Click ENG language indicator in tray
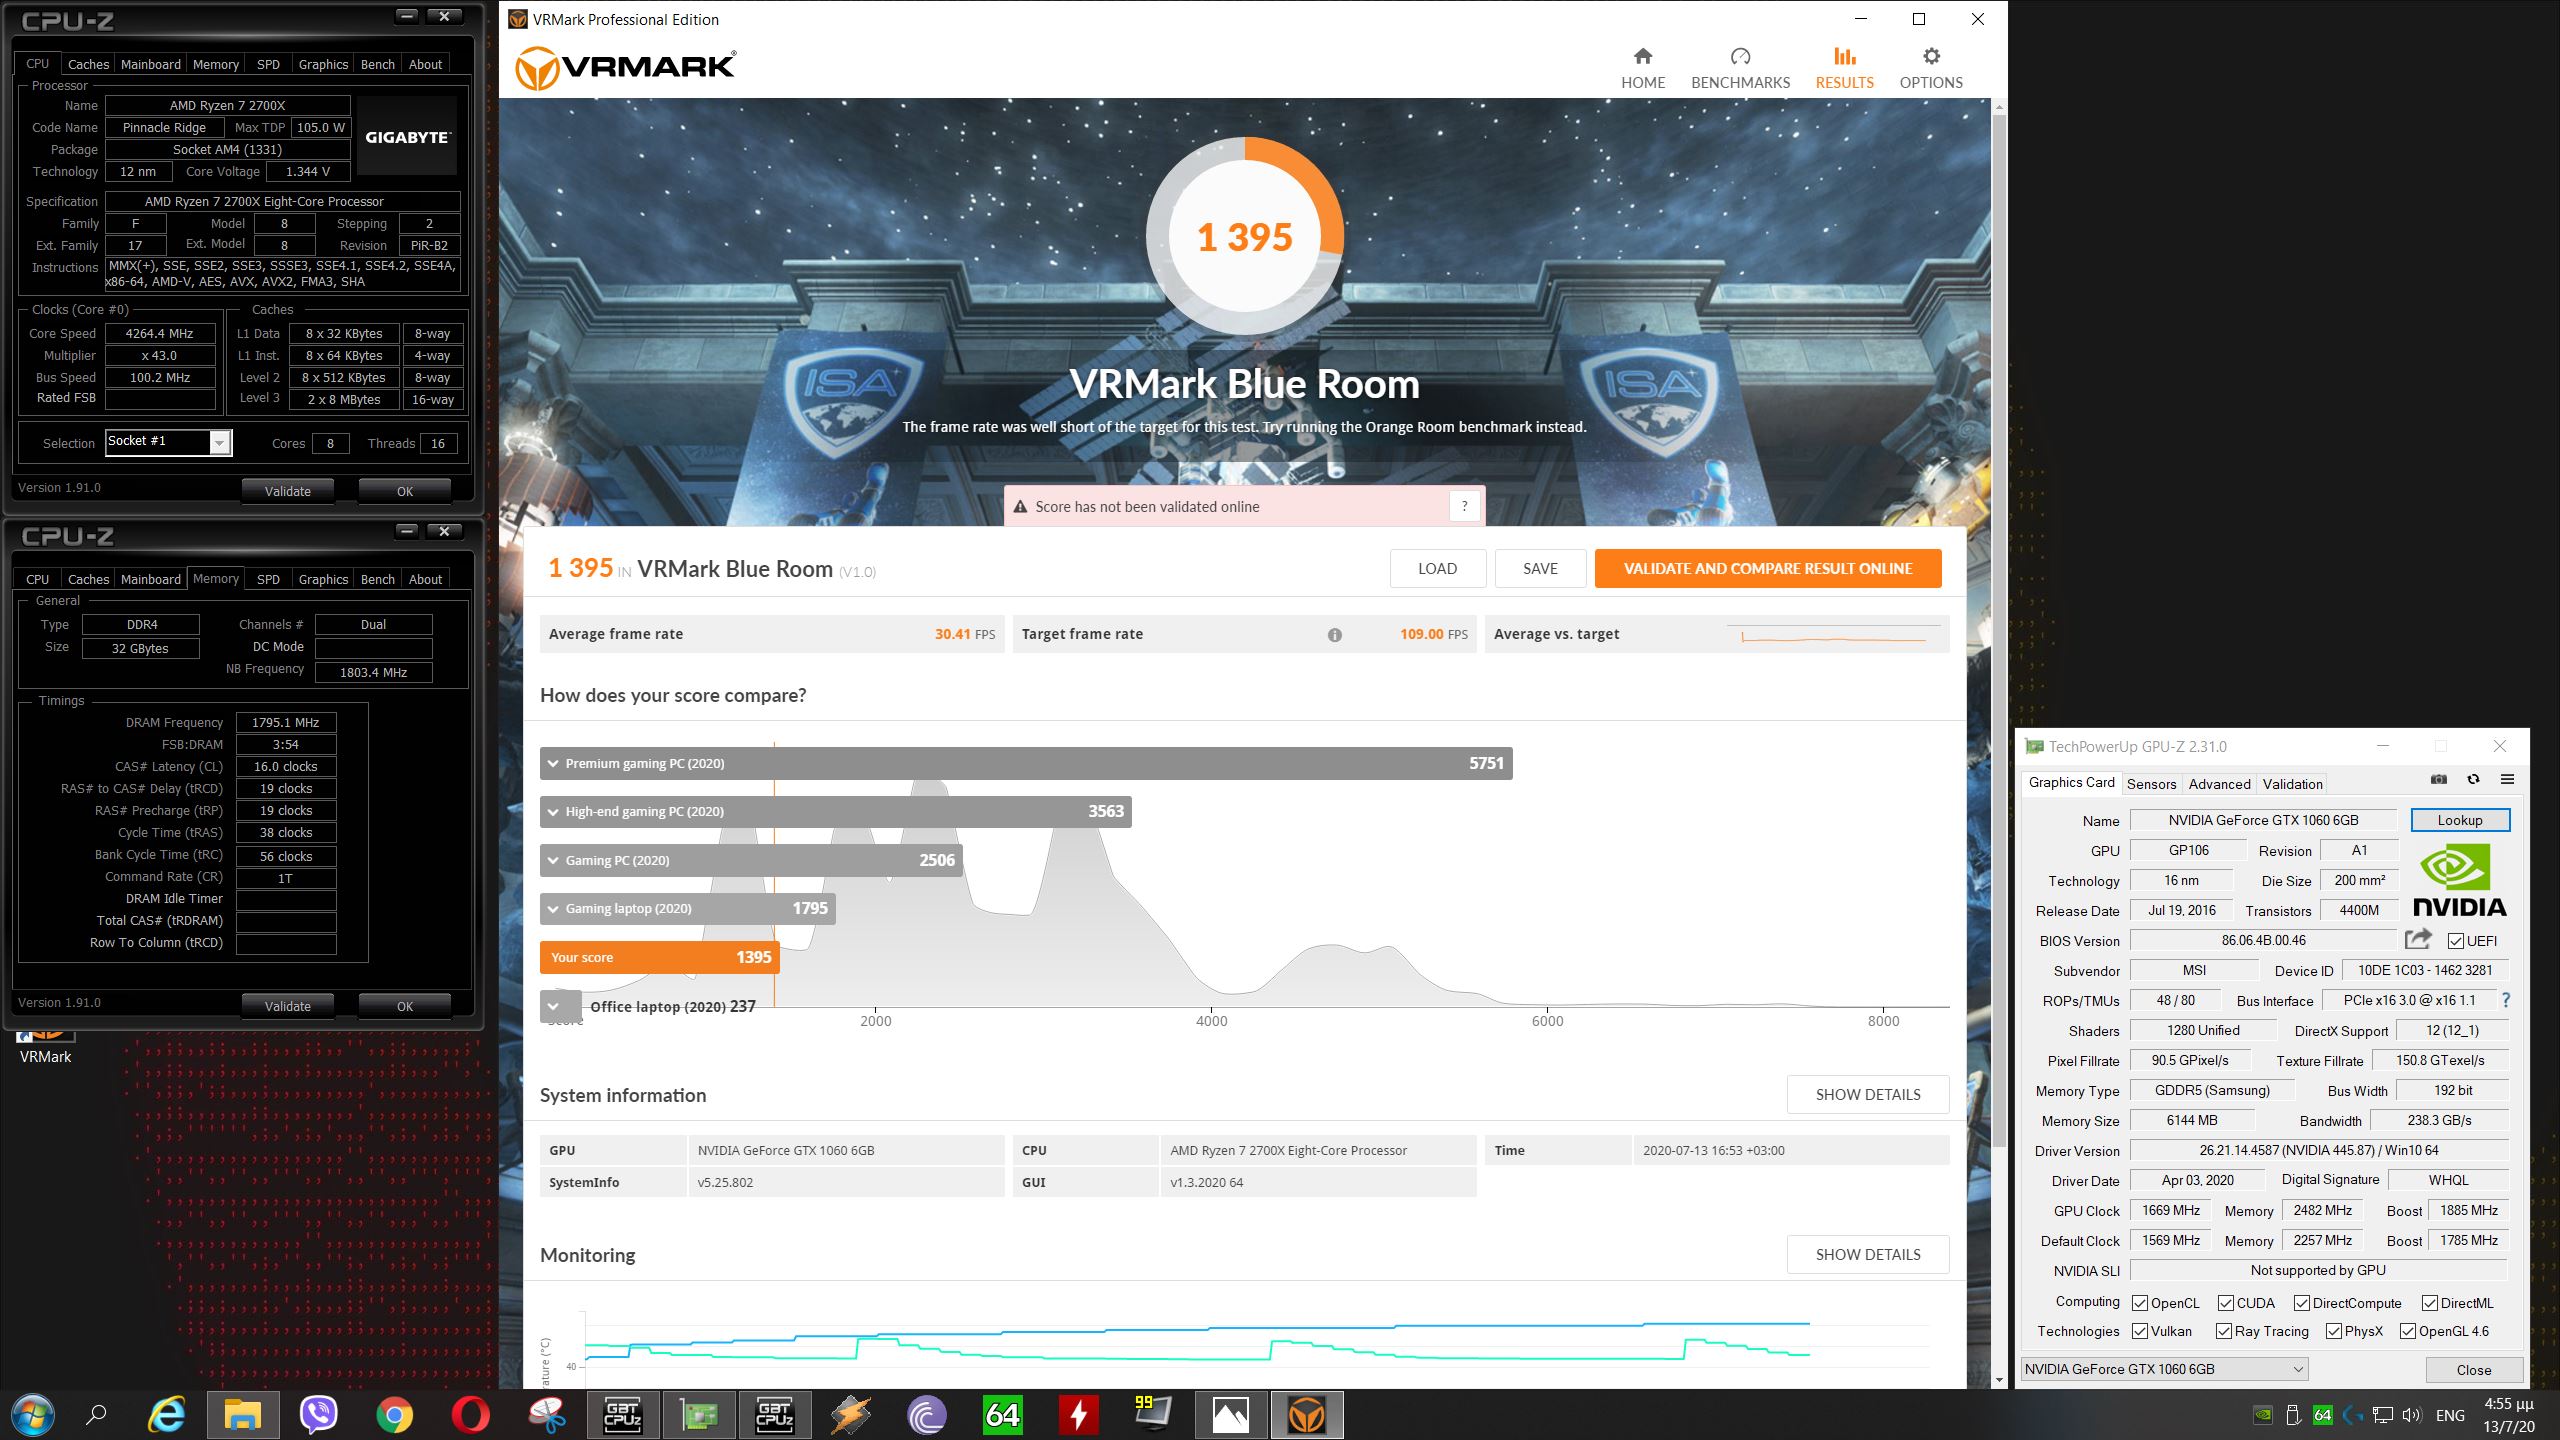This screenshot has height=1440, width=2560. [x=2450, y=1415]
